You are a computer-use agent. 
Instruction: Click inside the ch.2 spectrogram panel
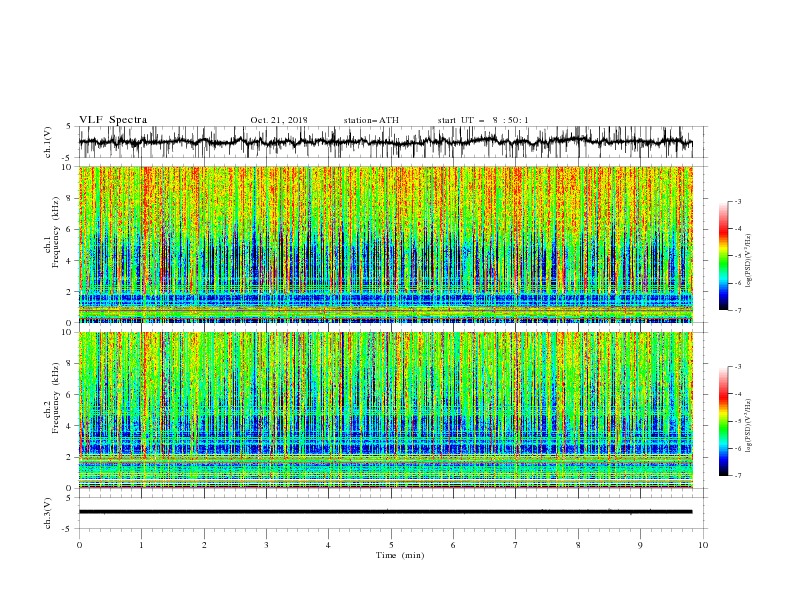[x=385, y=410]
